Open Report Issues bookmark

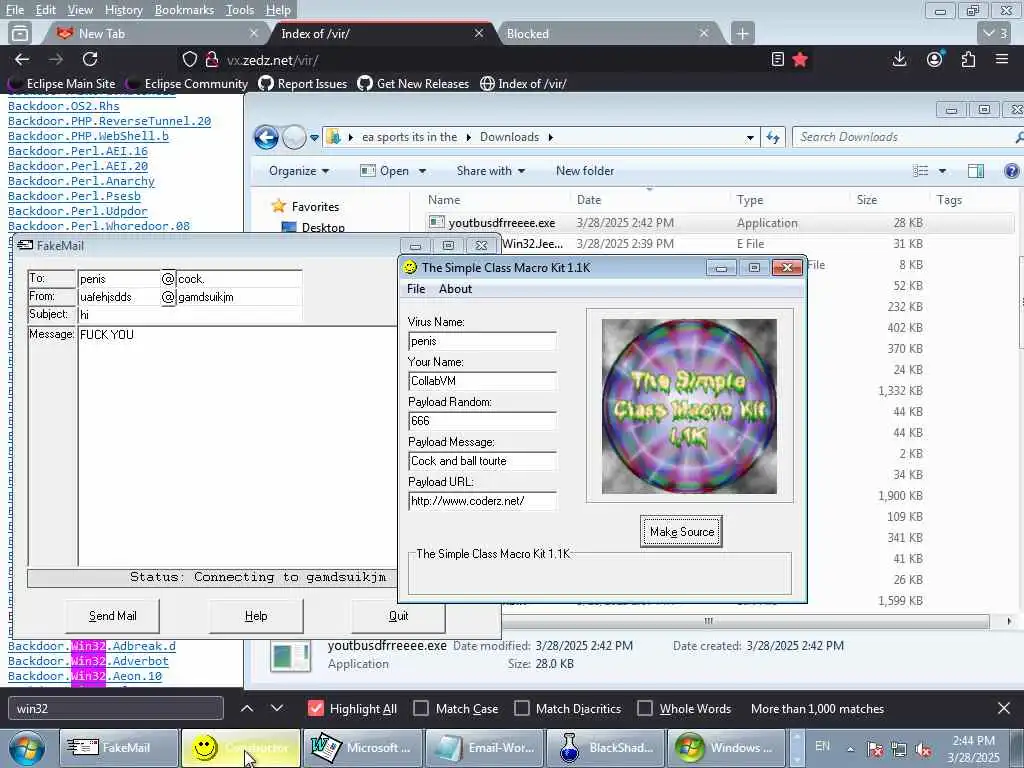pos(303,84)
